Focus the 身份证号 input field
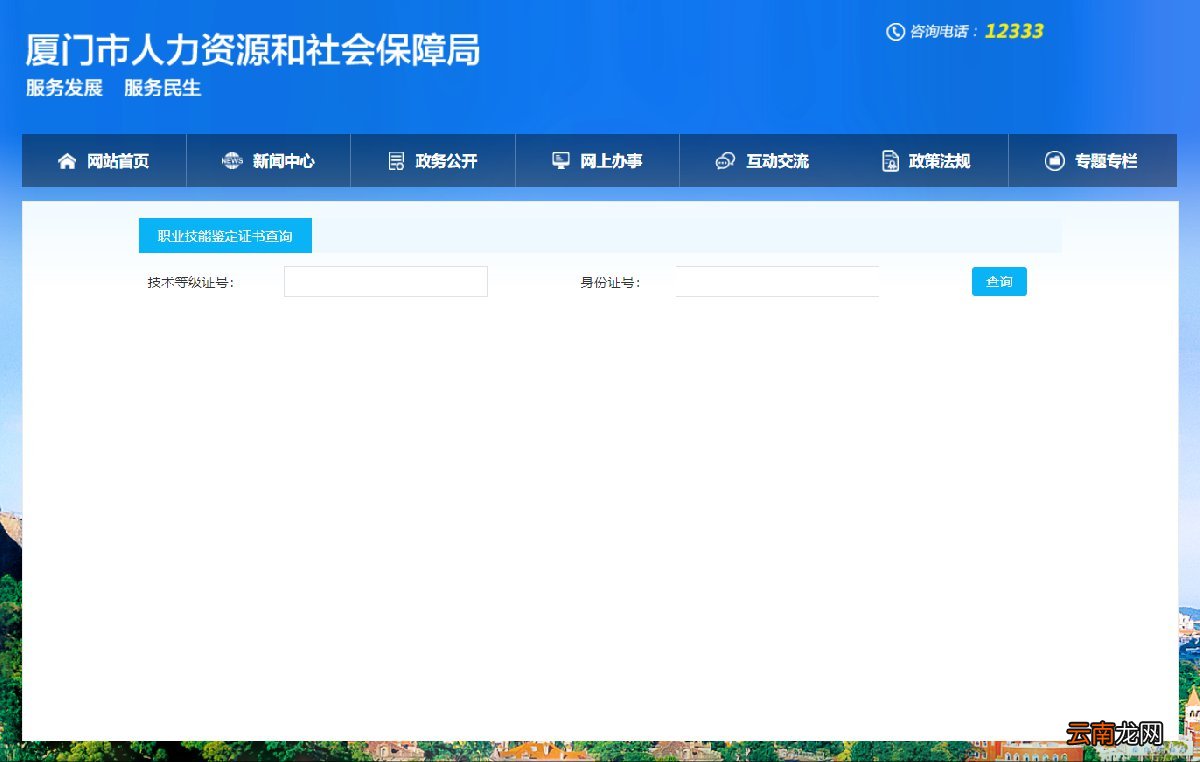Viewport: 1200px width, 762px height. 777,282
